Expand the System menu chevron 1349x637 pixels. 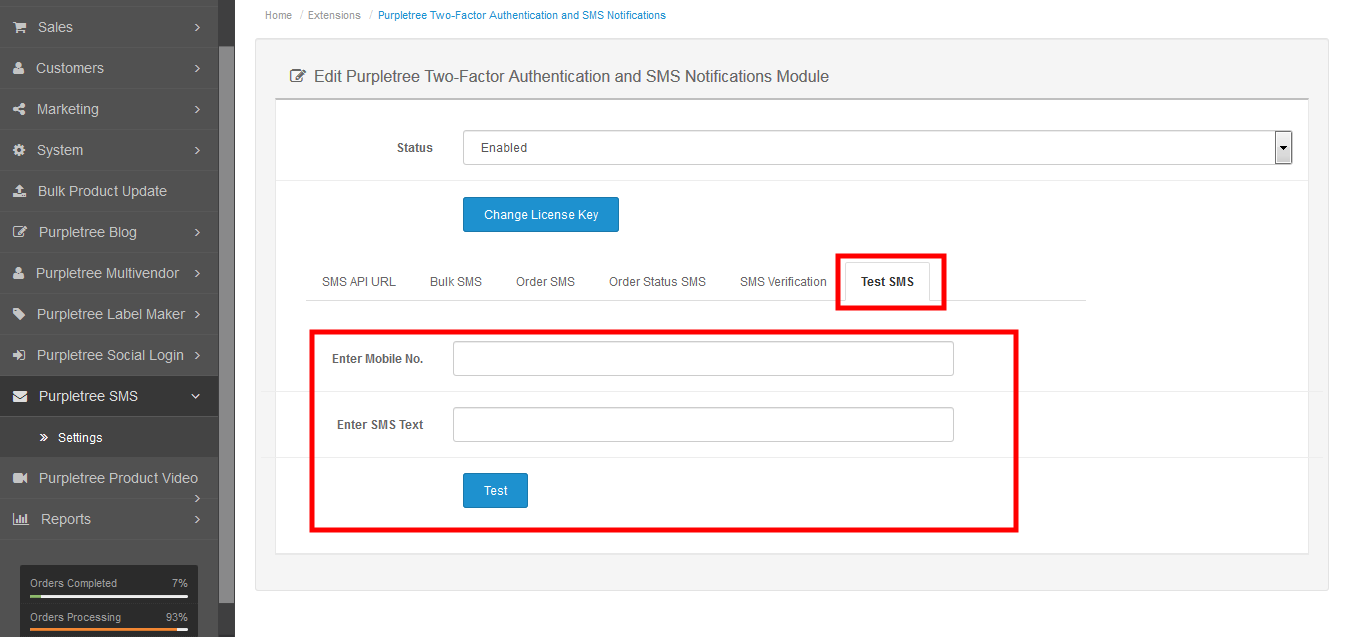point(198,150)
